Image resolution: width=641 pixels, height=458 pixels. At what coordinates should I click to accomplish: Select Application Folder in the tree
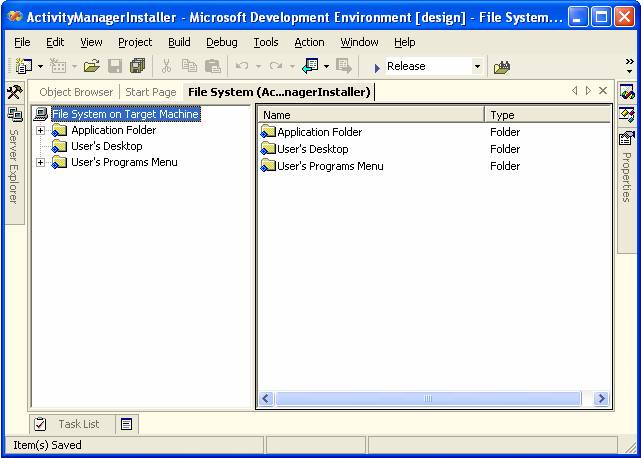pyautogui.click(x=114, y=130)
